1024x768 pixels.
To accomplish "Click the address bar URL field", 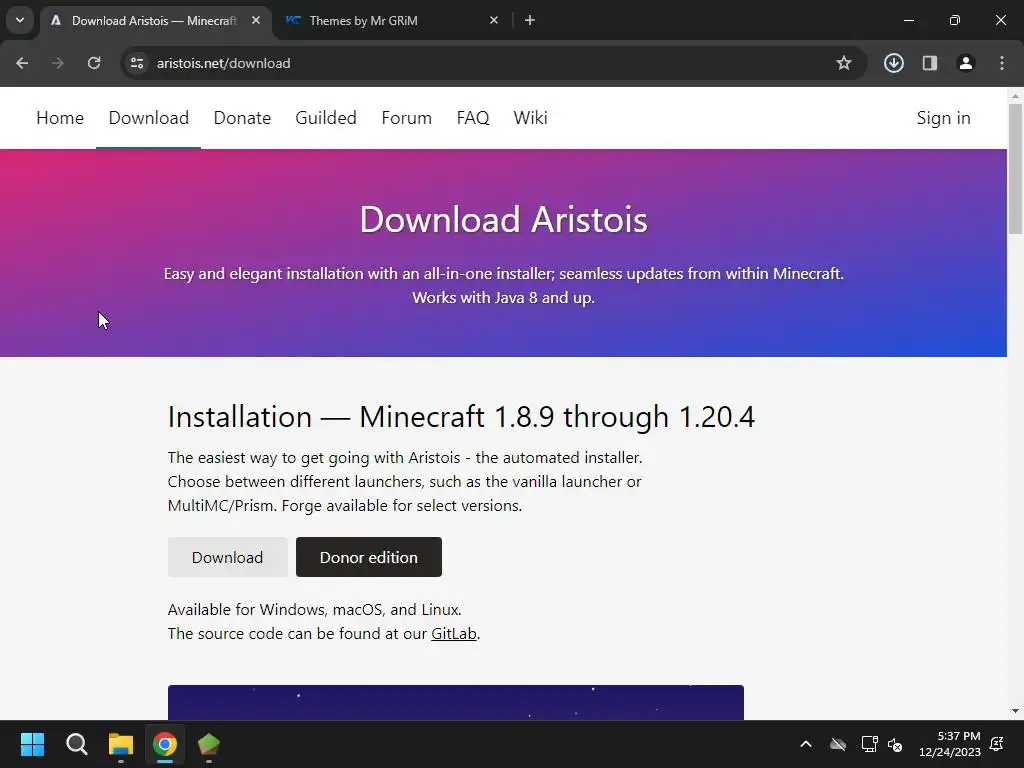I will coord(483,63).
